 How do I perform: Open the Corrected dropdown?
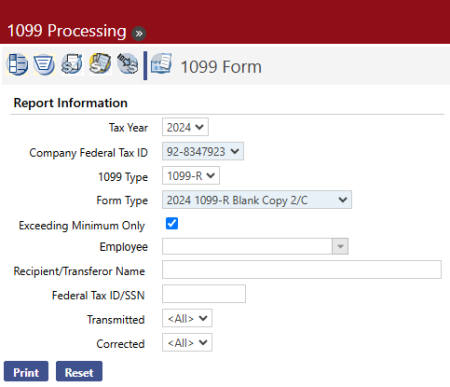tap(187, 343)
